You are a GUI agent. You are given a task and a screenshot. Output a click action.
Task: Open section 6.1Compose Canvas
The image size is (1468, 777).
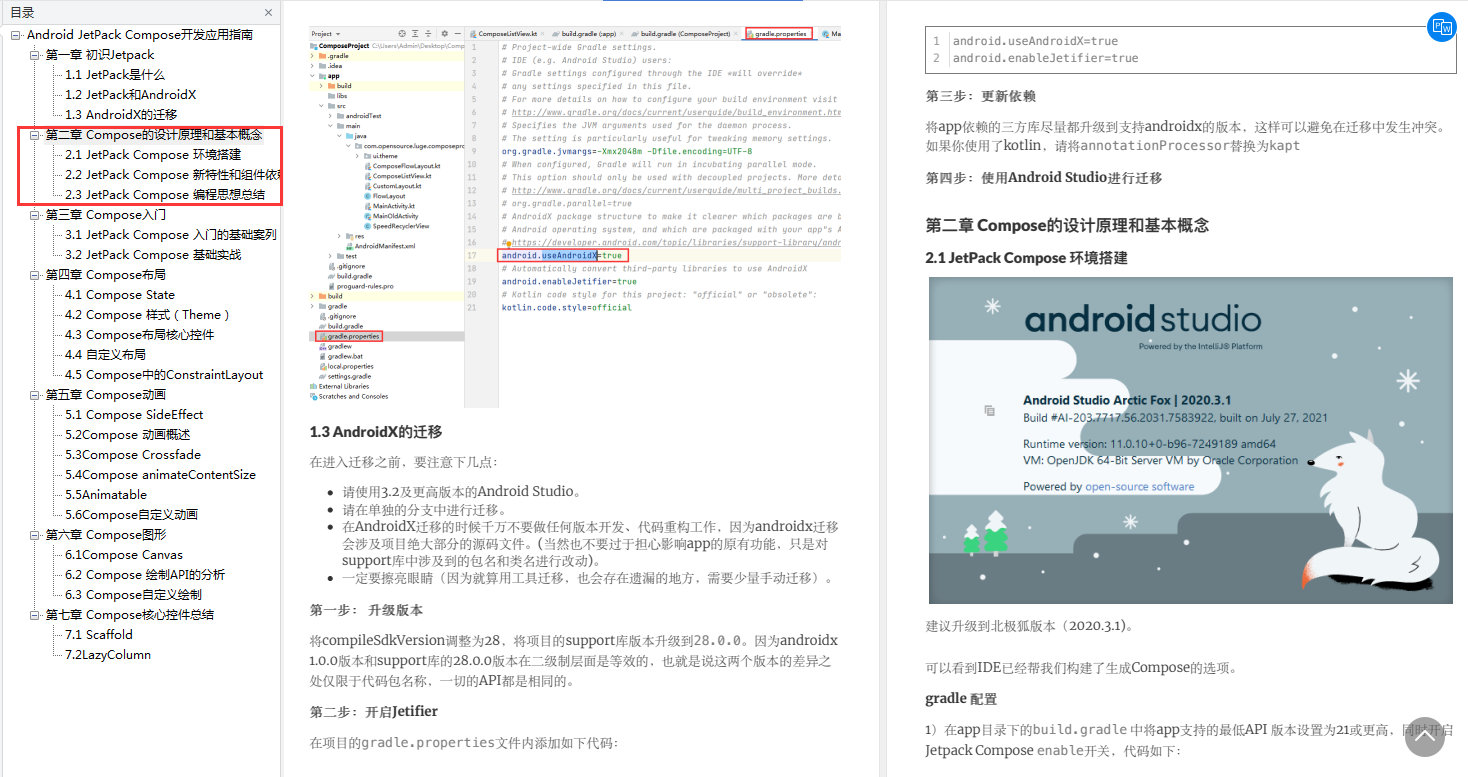pos(125,555)
